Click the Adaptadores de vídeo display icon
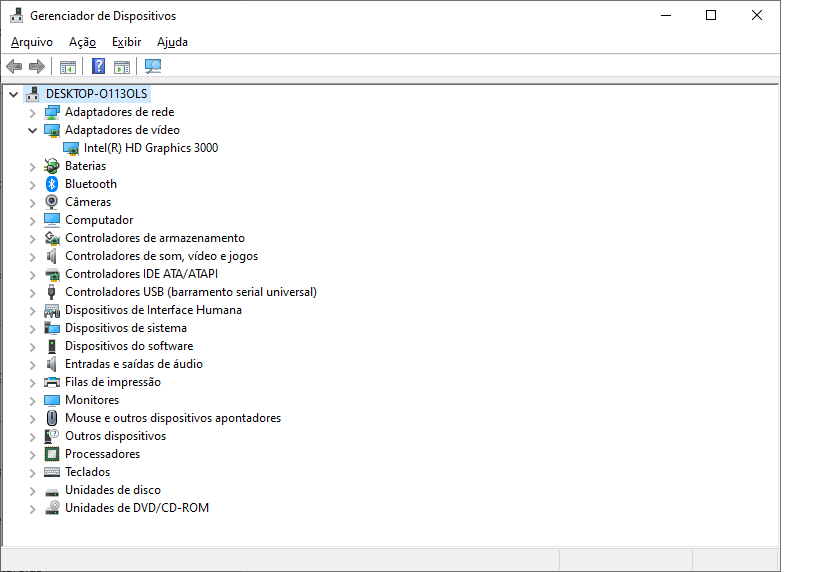This screenshot has width=819, height=572. click(x=52, y=130)
